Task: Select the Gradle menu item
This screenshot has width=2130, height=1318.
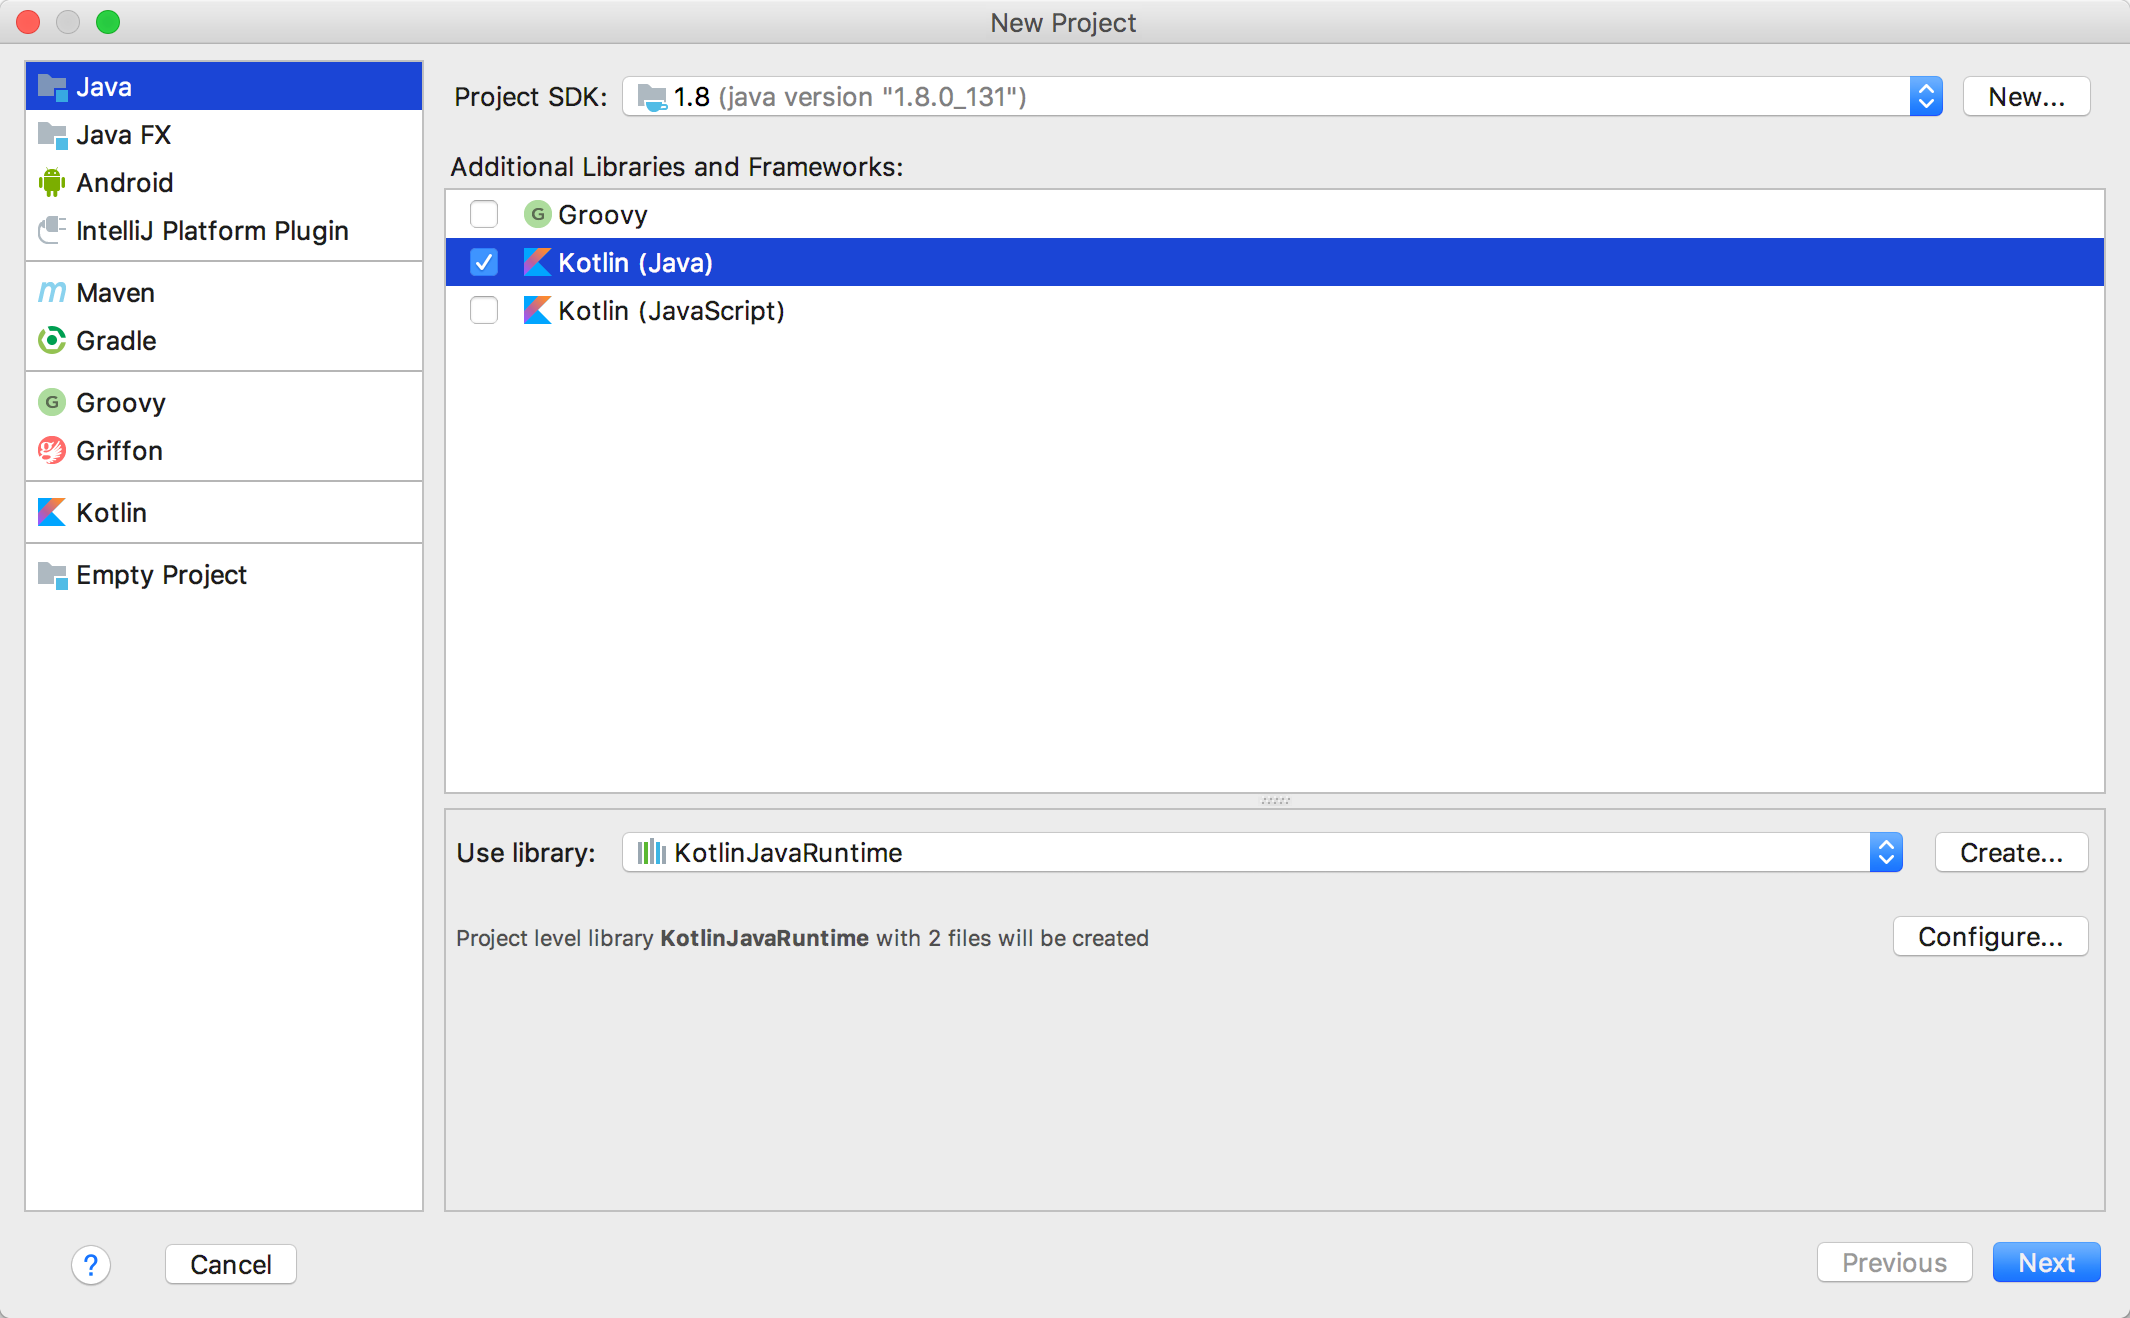Action: pyautogui.click(x=114, y=339)
